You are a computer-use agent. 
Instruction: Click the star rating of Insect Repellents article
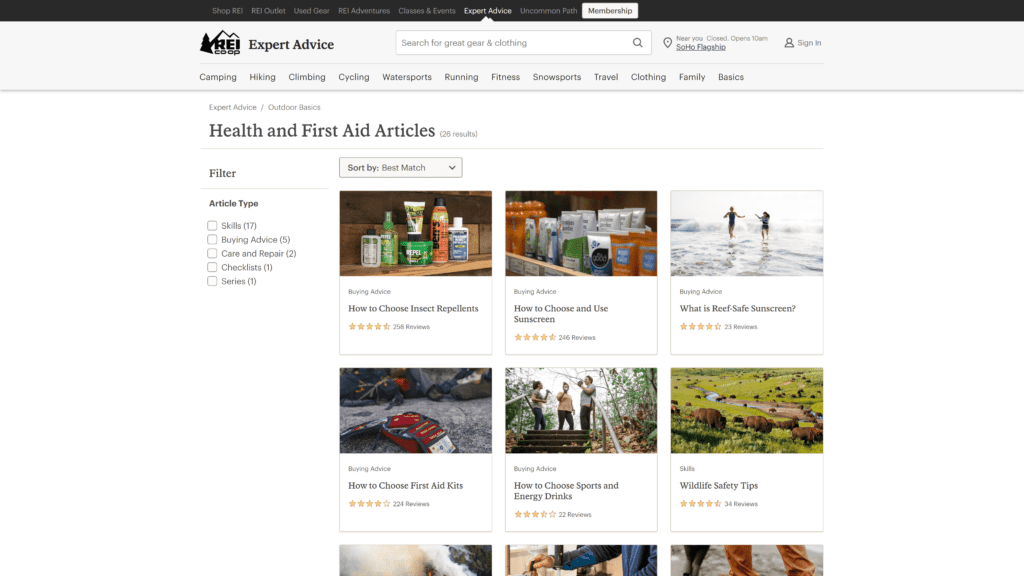[369, 327]
